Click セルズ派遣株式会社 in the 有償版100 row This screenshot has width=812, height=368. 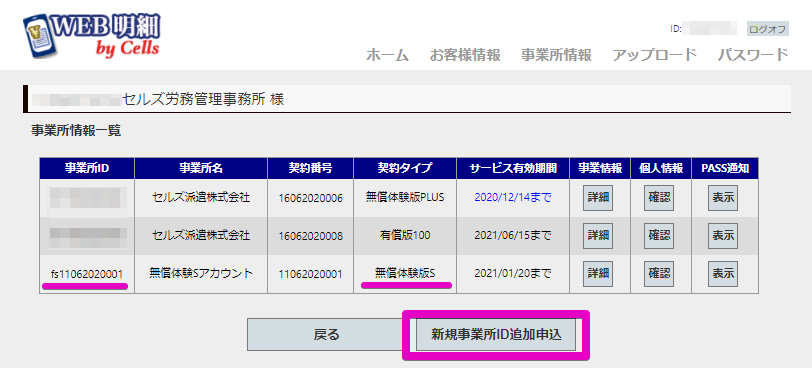[201, 235]
